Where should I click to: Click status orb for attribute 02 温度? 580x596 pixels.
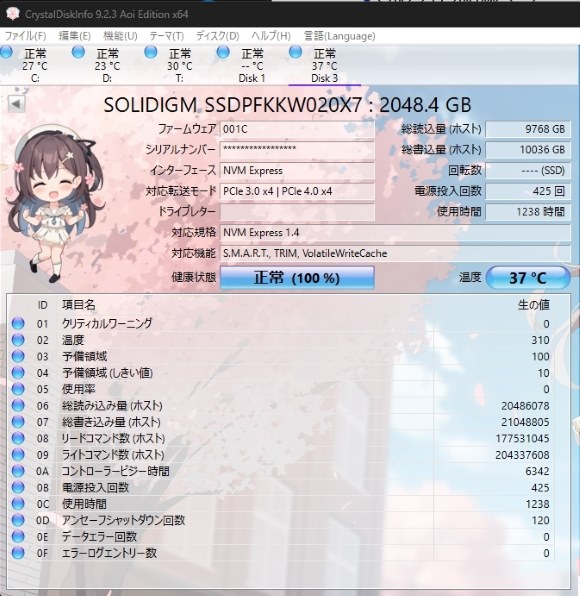(x=18, y=340)
